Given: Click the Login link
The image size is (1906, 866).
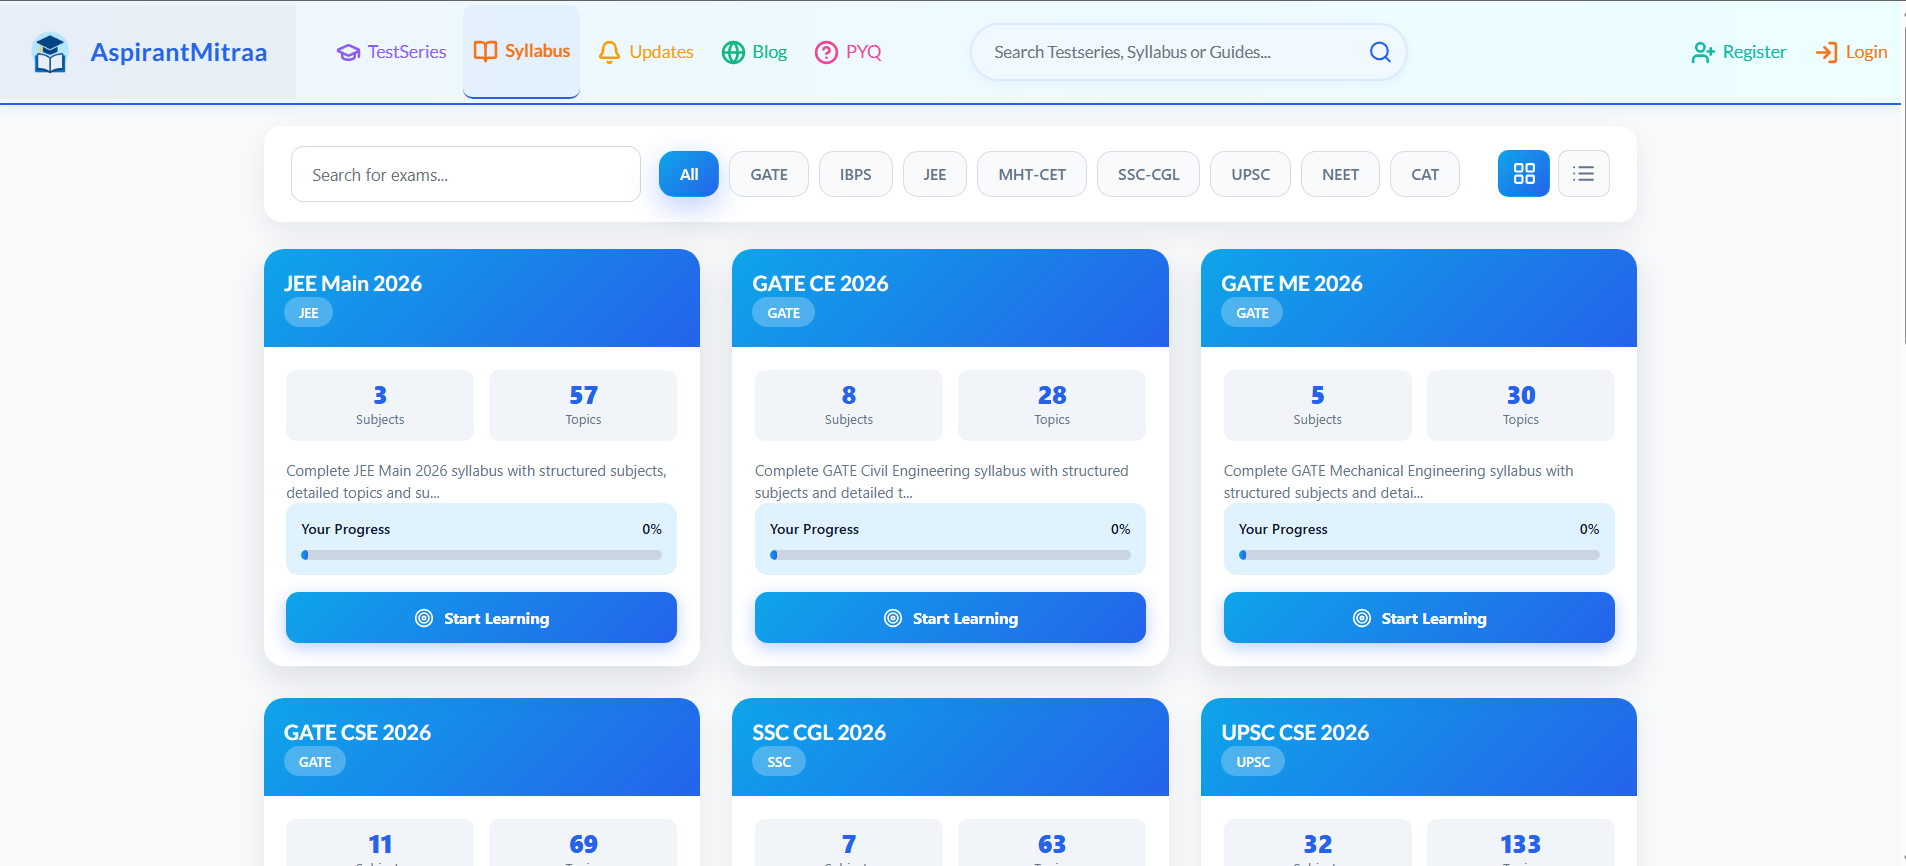Looking at the screenshot, I should [x=1851, y=52].
